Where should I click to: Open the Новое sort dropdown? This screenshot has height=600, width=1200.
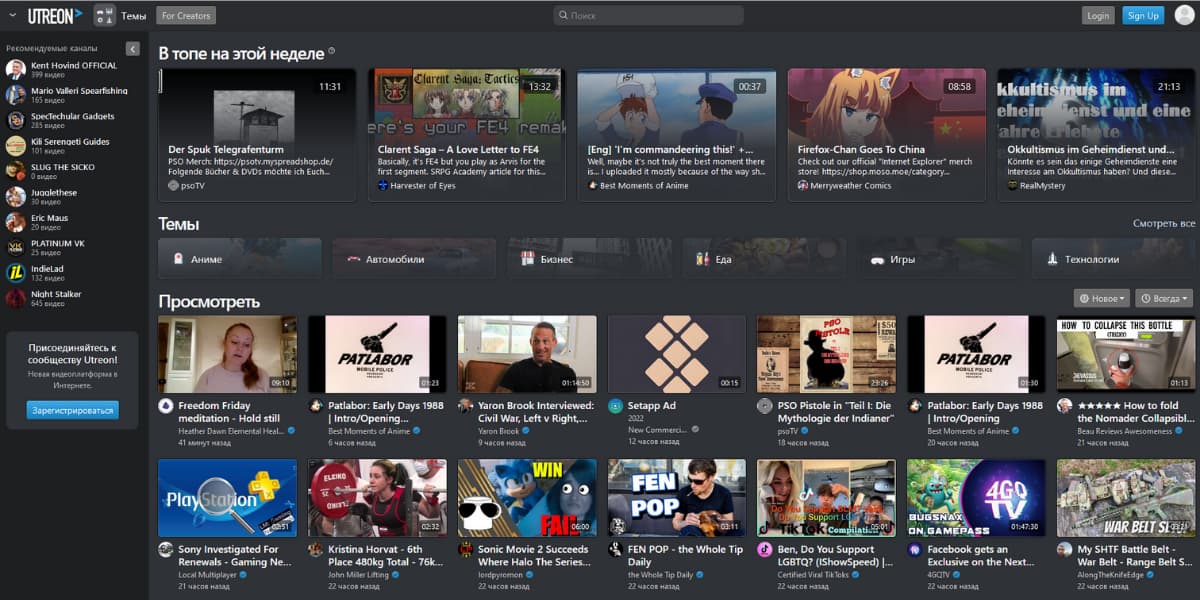point(1101,298)
